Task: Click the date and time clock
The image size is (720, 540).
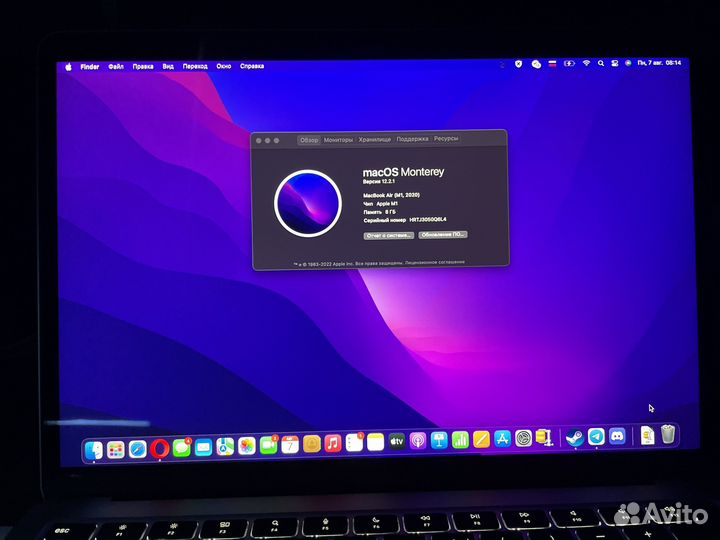Action: pyautogui.click(x=659, y=63)
